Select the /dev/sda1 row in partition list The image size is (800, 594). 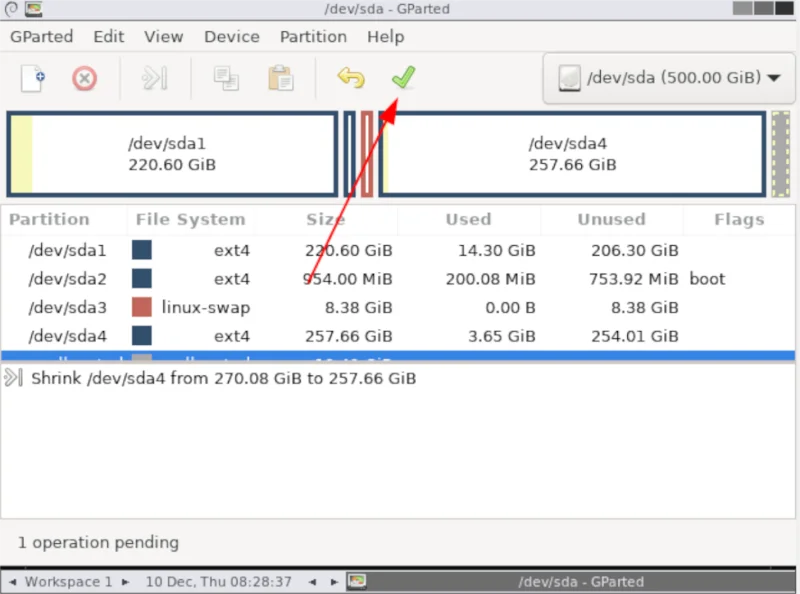(398, 251)
